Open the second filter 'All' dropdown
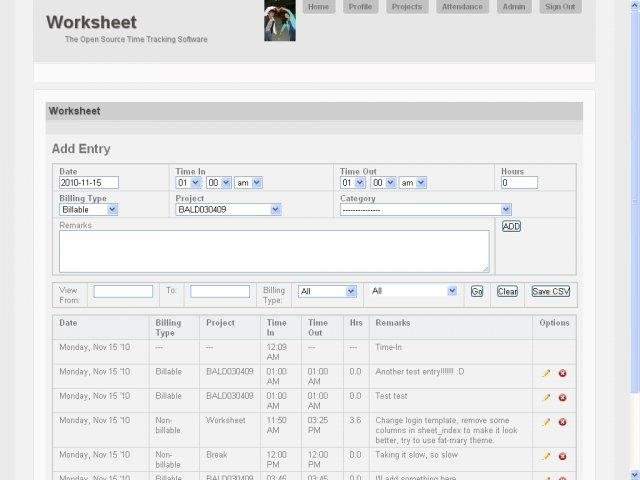 click(x=414, y=291)
